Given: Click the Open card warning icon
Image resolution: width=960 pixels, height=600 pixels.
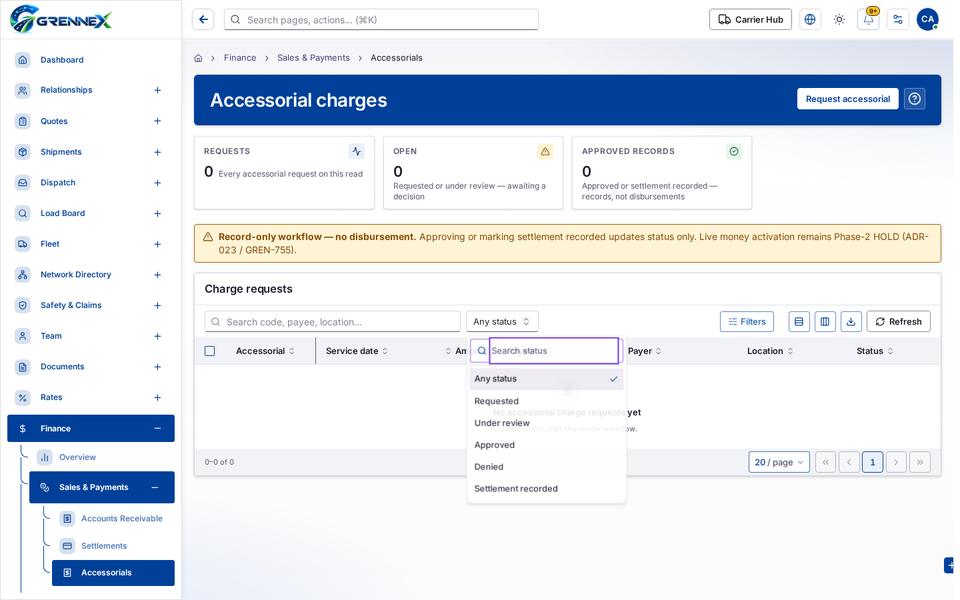Looking at the screenshot, I should [545, 151].
